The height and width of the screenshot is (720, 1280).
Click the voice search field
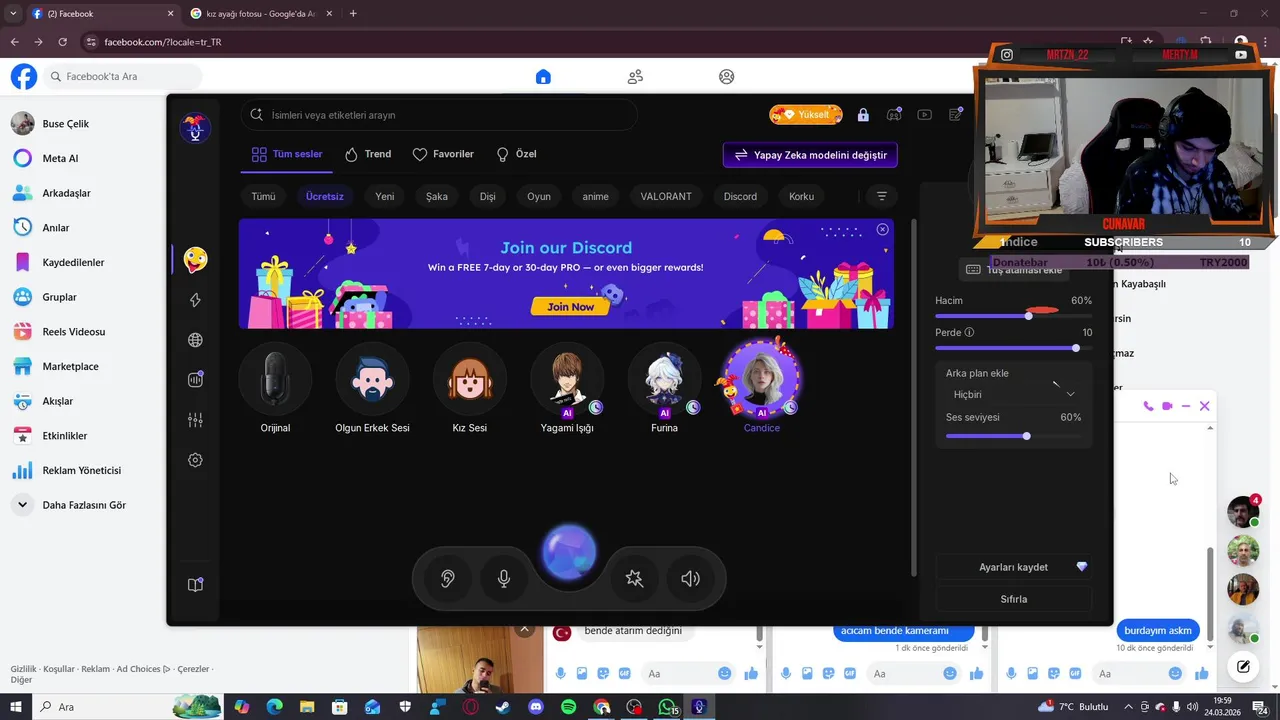click(x=439, y=115)
